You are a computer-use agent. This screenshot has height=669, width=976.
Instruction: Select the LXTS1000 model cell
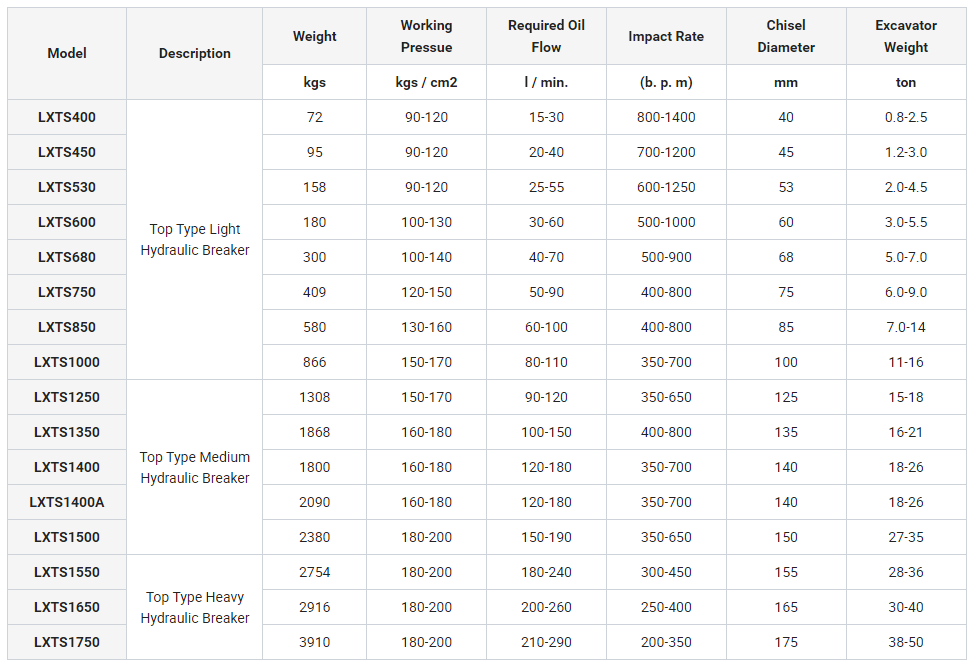pyautogui.click(x=67, y=363)
